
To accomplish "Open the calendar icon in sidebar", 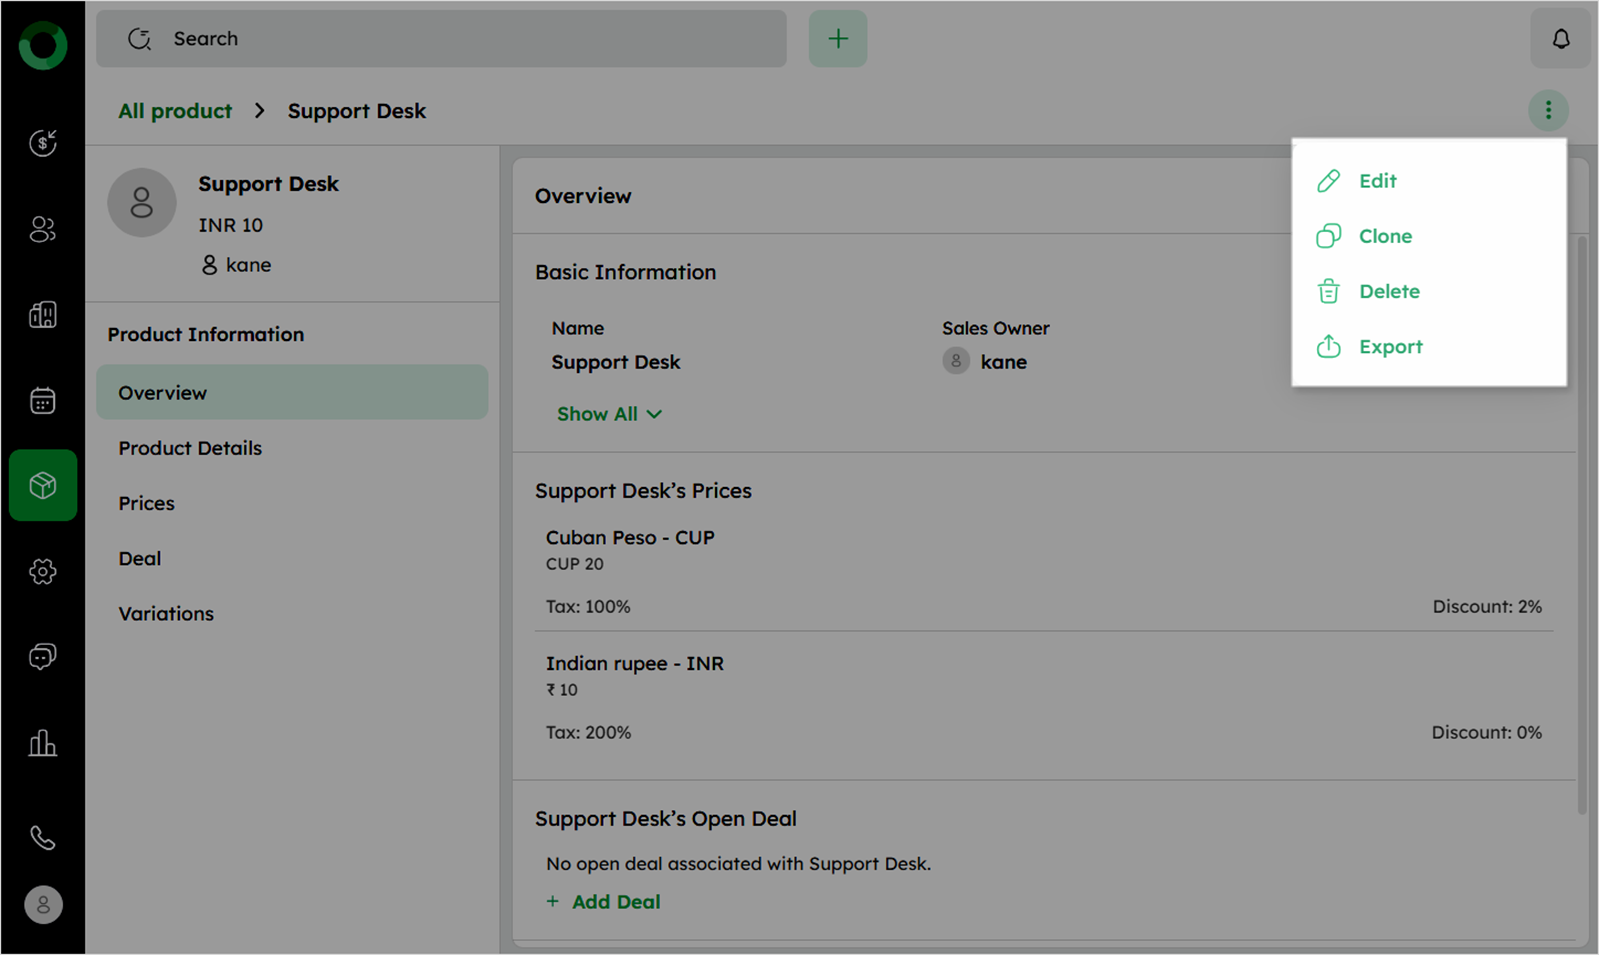I will click(x=42, y=400).
